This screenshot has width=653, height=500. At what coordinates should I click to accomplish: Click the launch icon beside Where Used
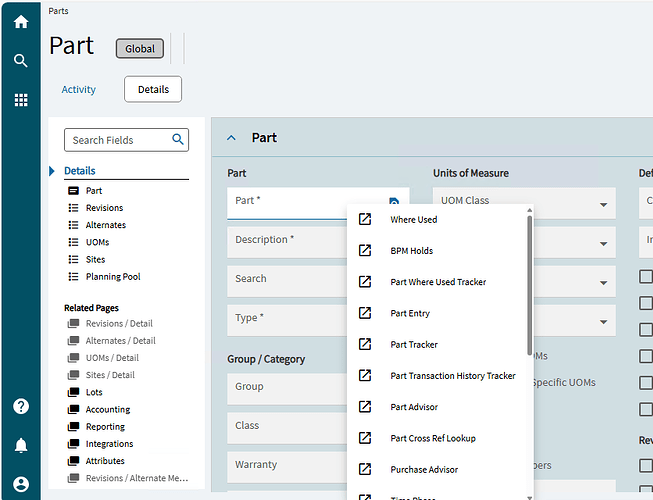365,219
